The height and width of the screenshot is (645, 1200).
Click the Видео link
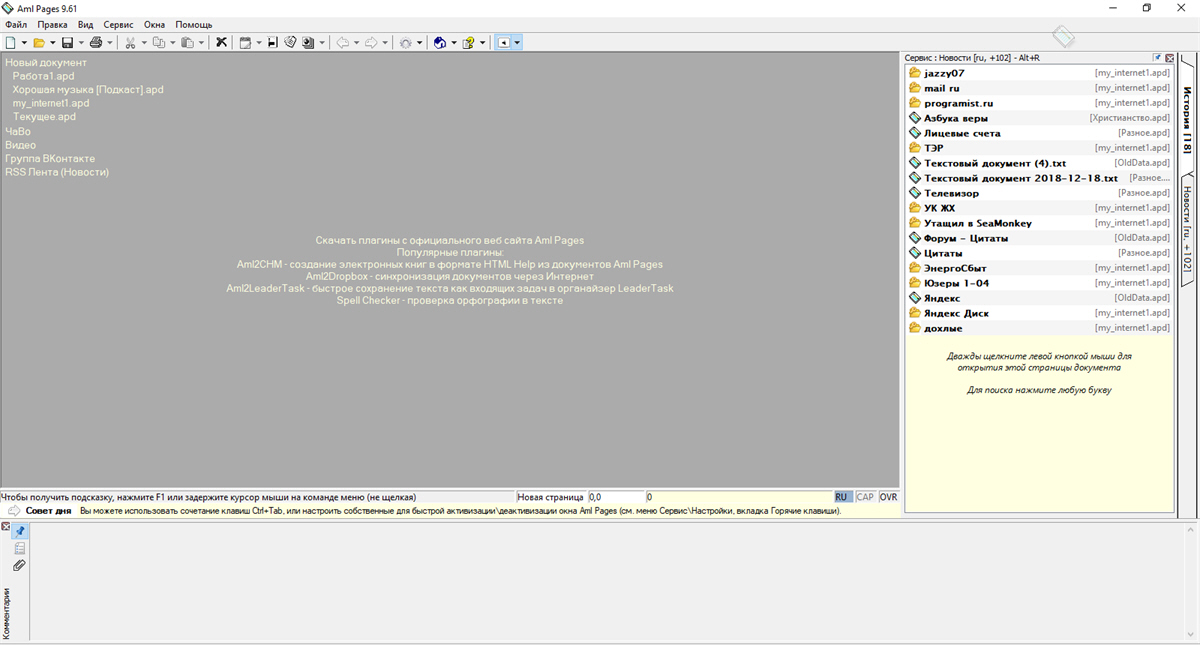click(20, 145)
